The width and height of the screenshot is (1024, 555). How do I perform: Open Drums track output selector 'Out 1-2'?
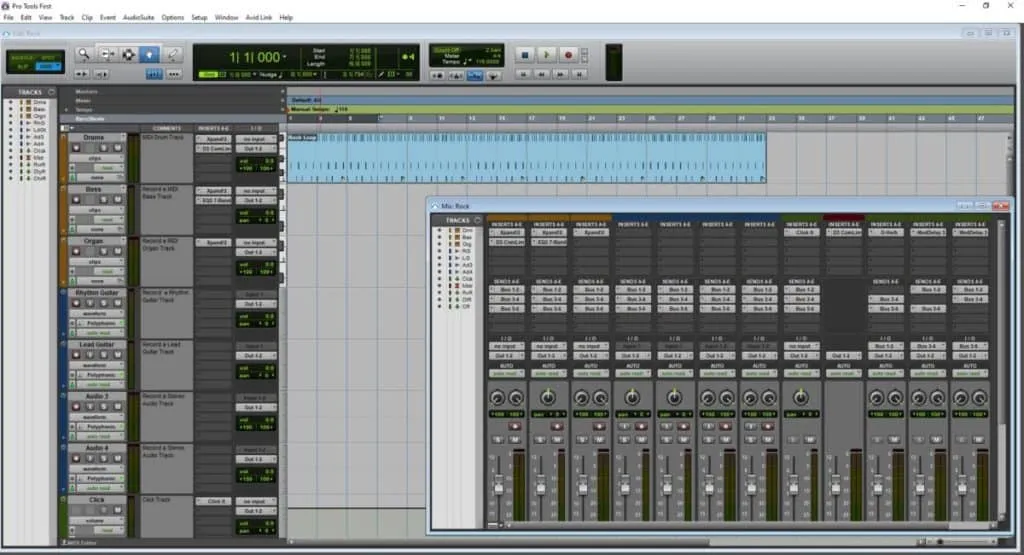click(x=255, y=149)
